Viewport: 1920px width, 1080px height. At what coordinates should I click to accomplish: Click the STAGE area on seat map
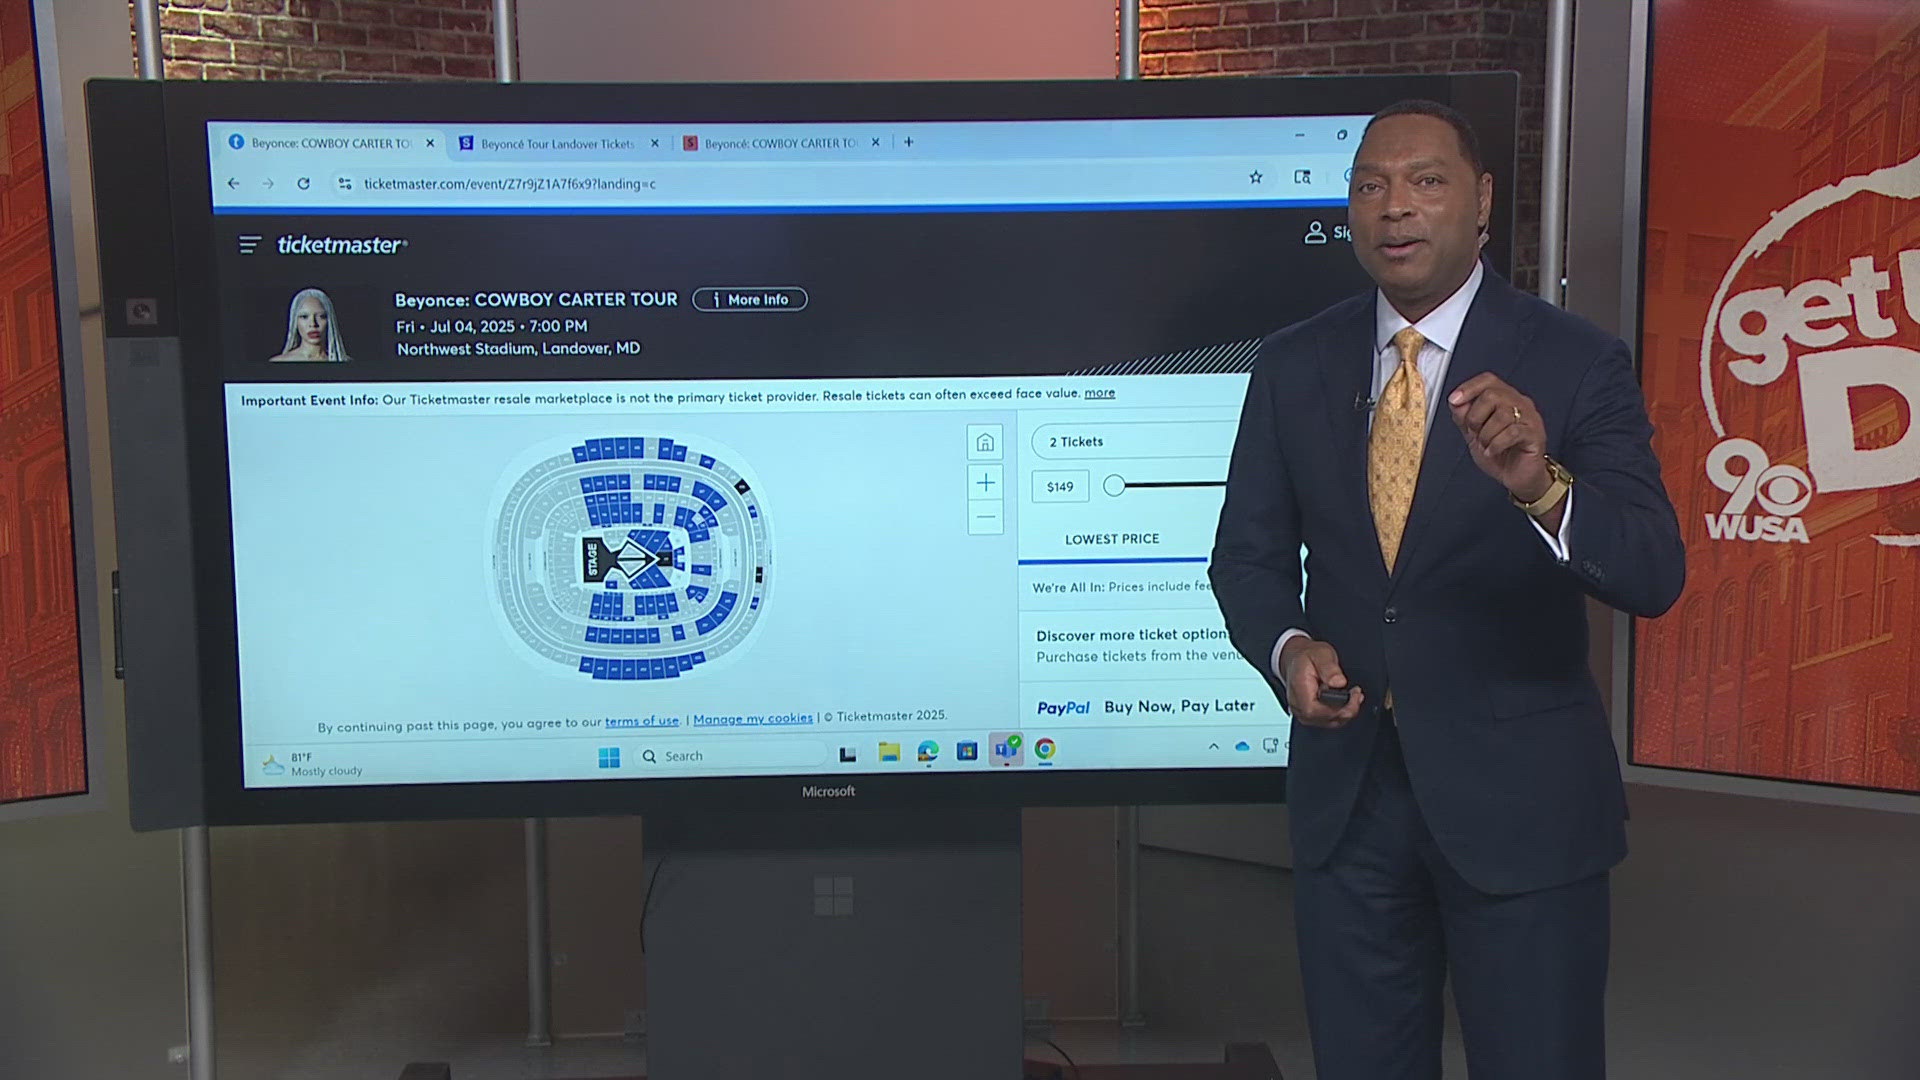(592, 559)
